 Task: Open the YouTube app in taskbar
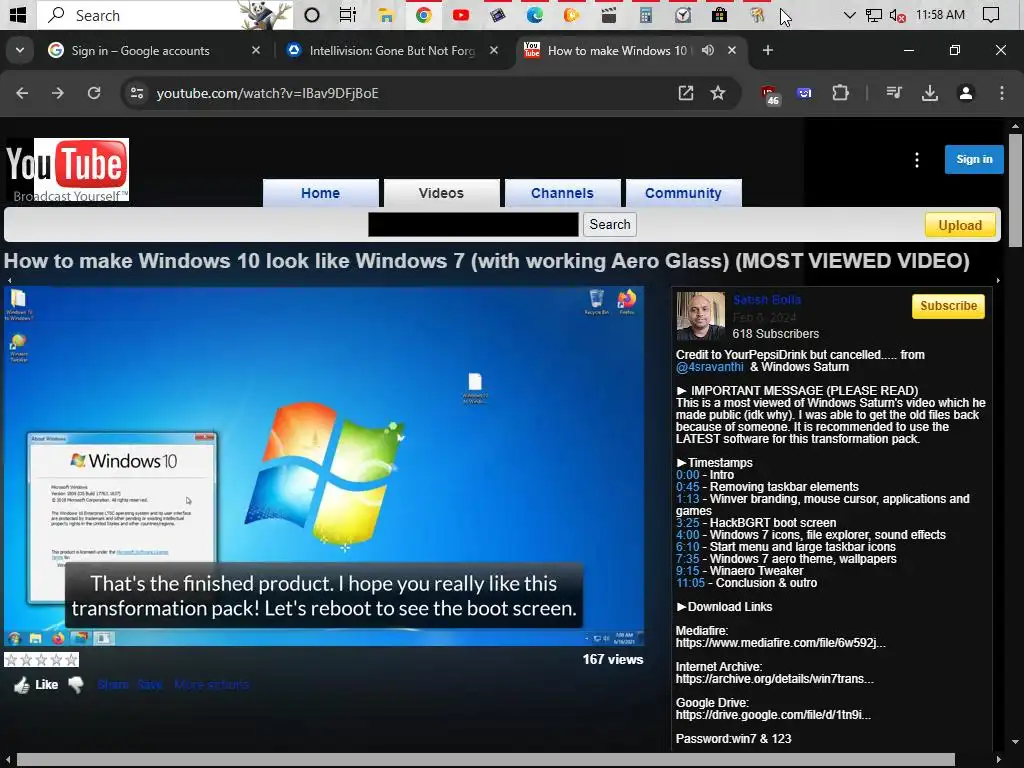460,14
